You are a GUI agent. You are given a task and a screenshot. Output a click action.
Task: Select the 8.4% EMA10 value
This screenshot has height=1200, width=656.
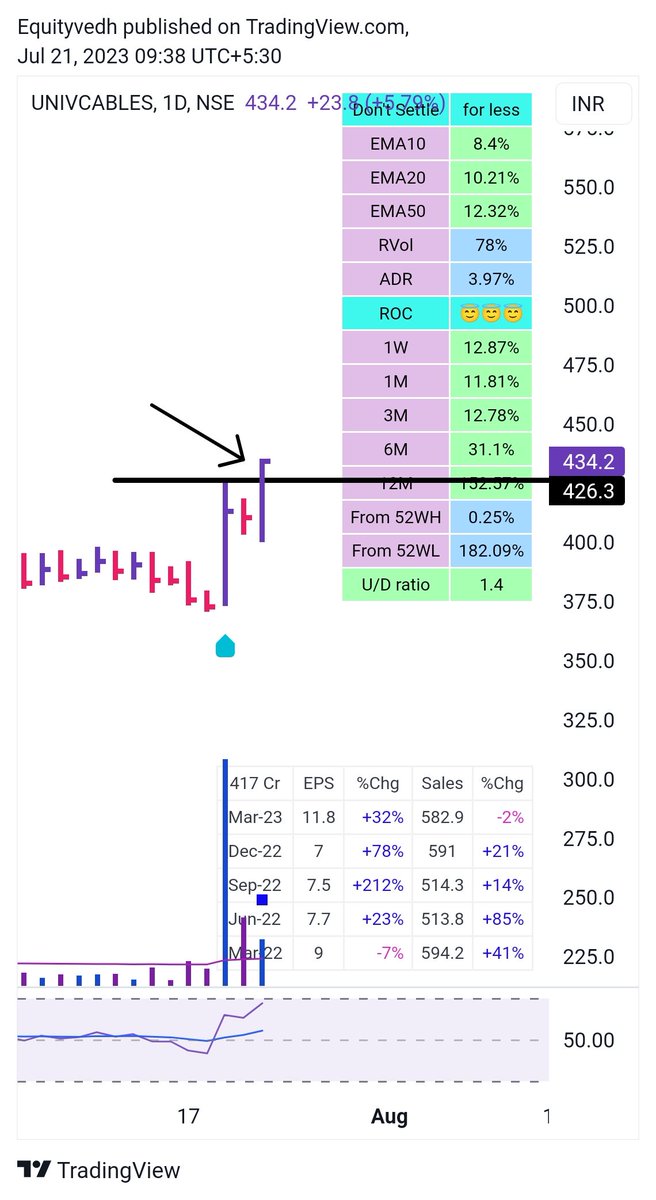tap(491, 144)
